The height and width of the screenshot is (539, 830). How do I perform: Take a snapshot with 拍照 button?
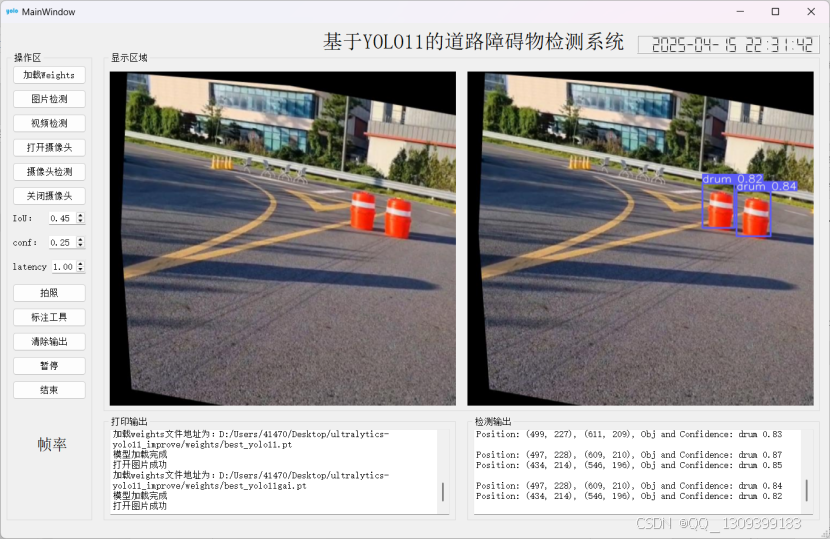[49, 293]
